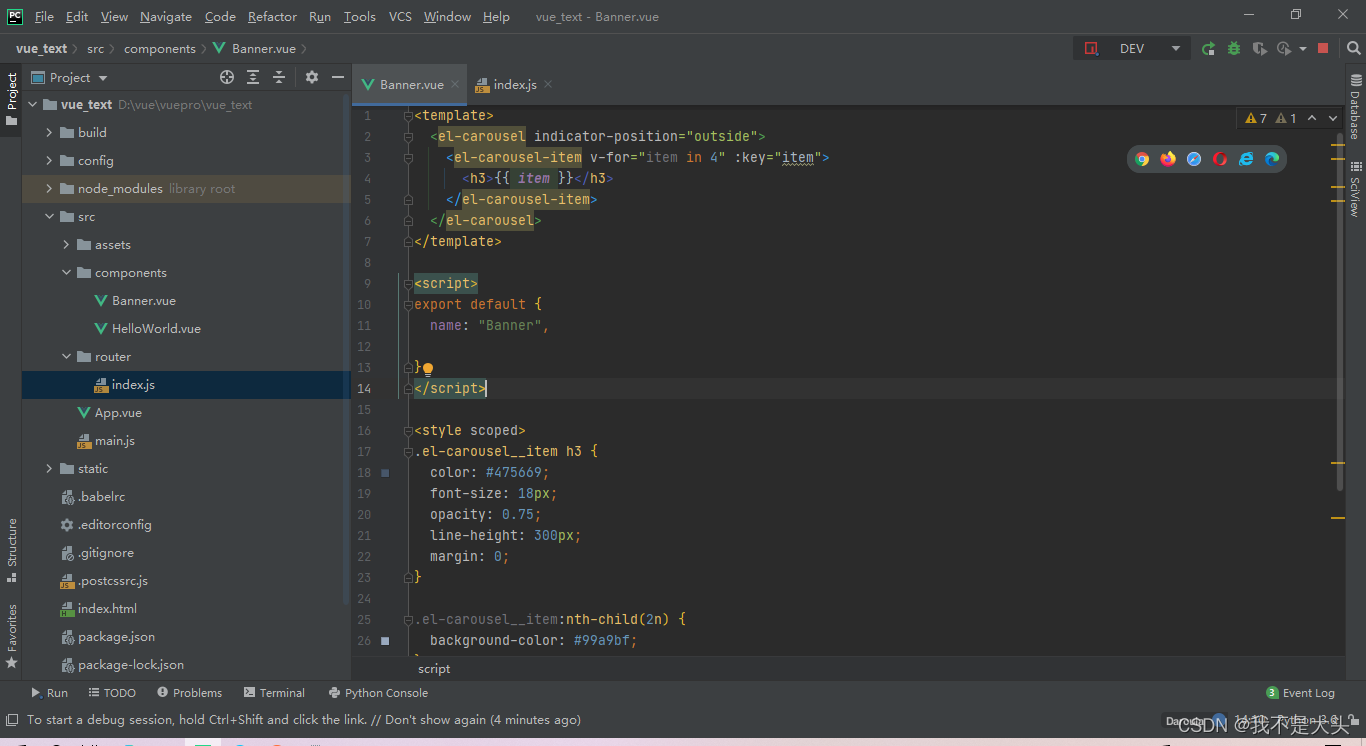Start debugging using the bug icon
This screenshot has width=1366, height=746.
[1233, 47]
